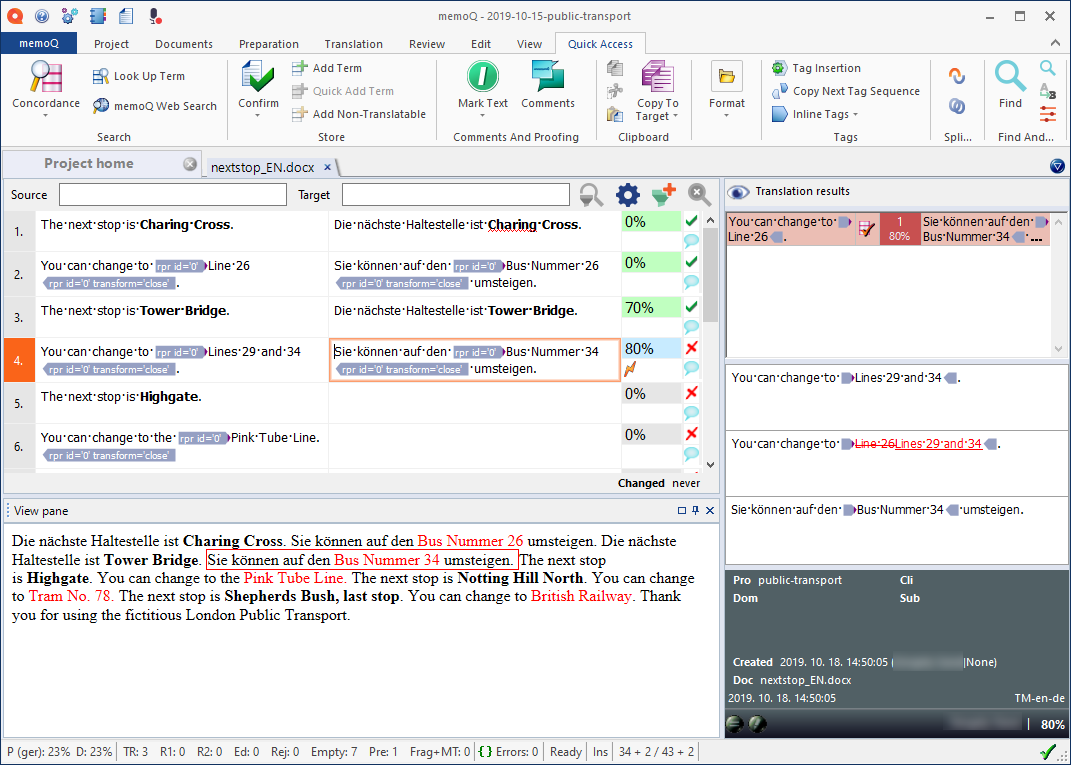1071x765 pixels.
Task: Toggle red X status of segment 5
Action: (x=691, y=392)
